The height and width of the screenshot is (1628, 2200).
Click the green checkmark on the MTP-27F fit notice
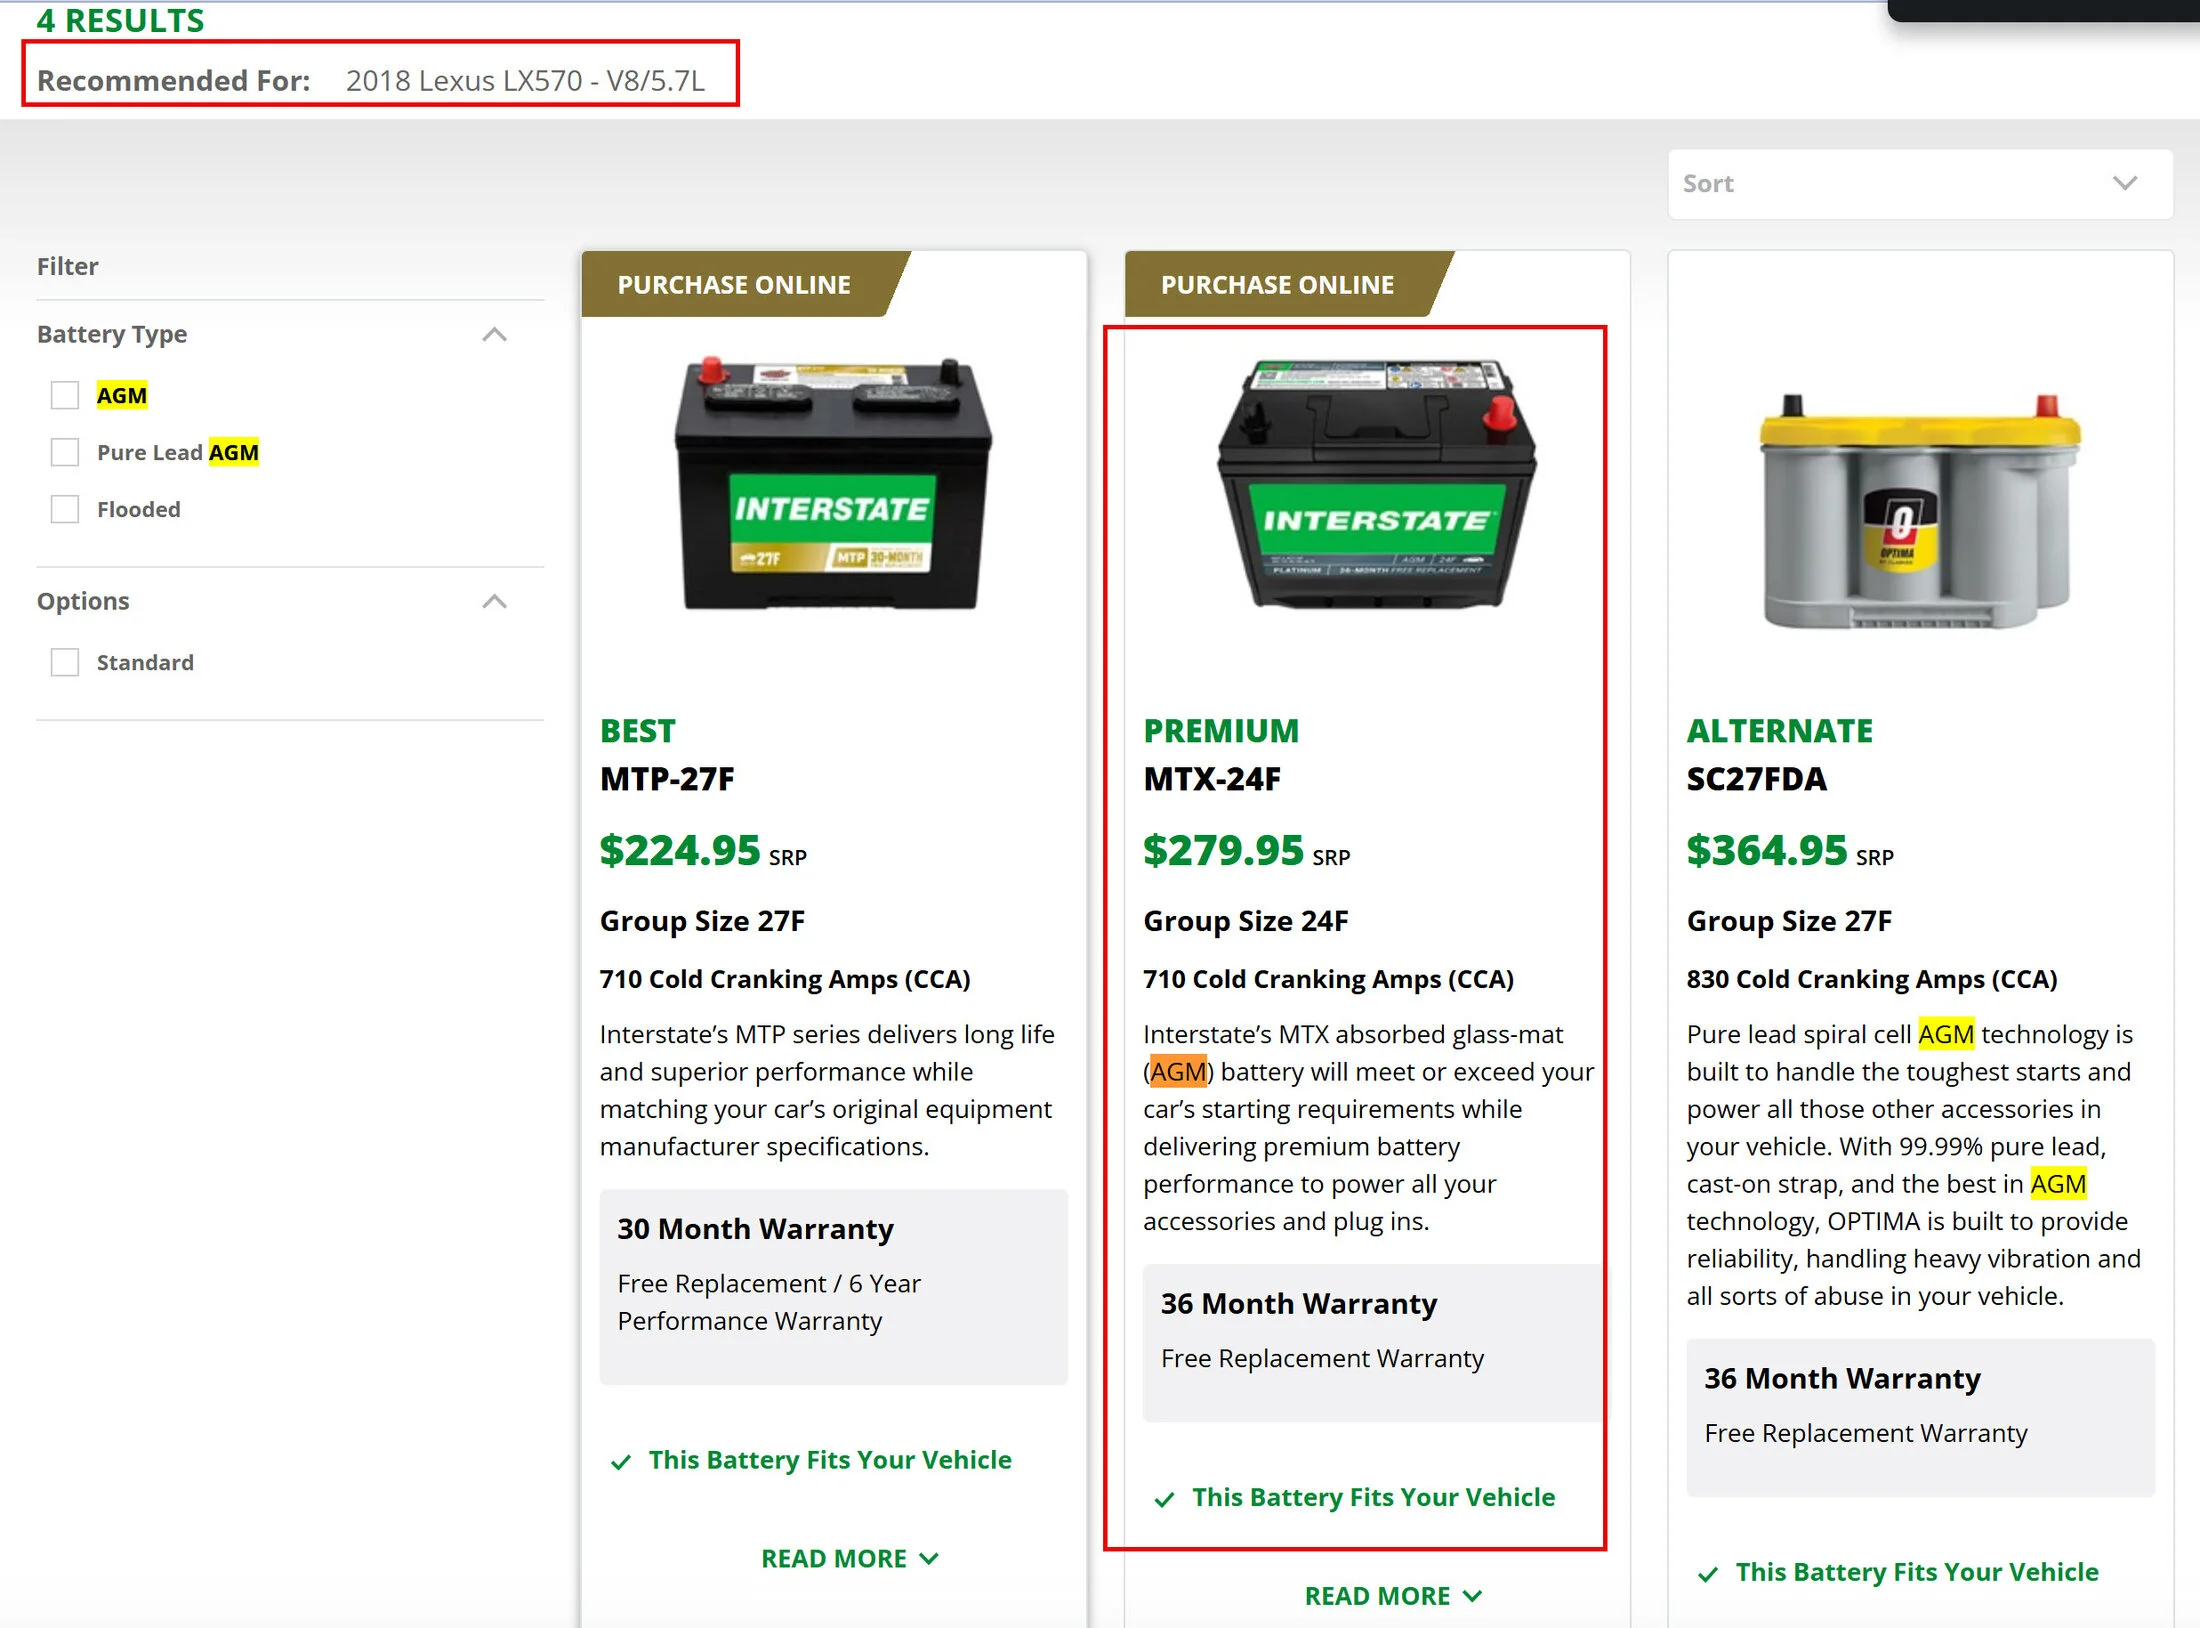[621, 1462]
